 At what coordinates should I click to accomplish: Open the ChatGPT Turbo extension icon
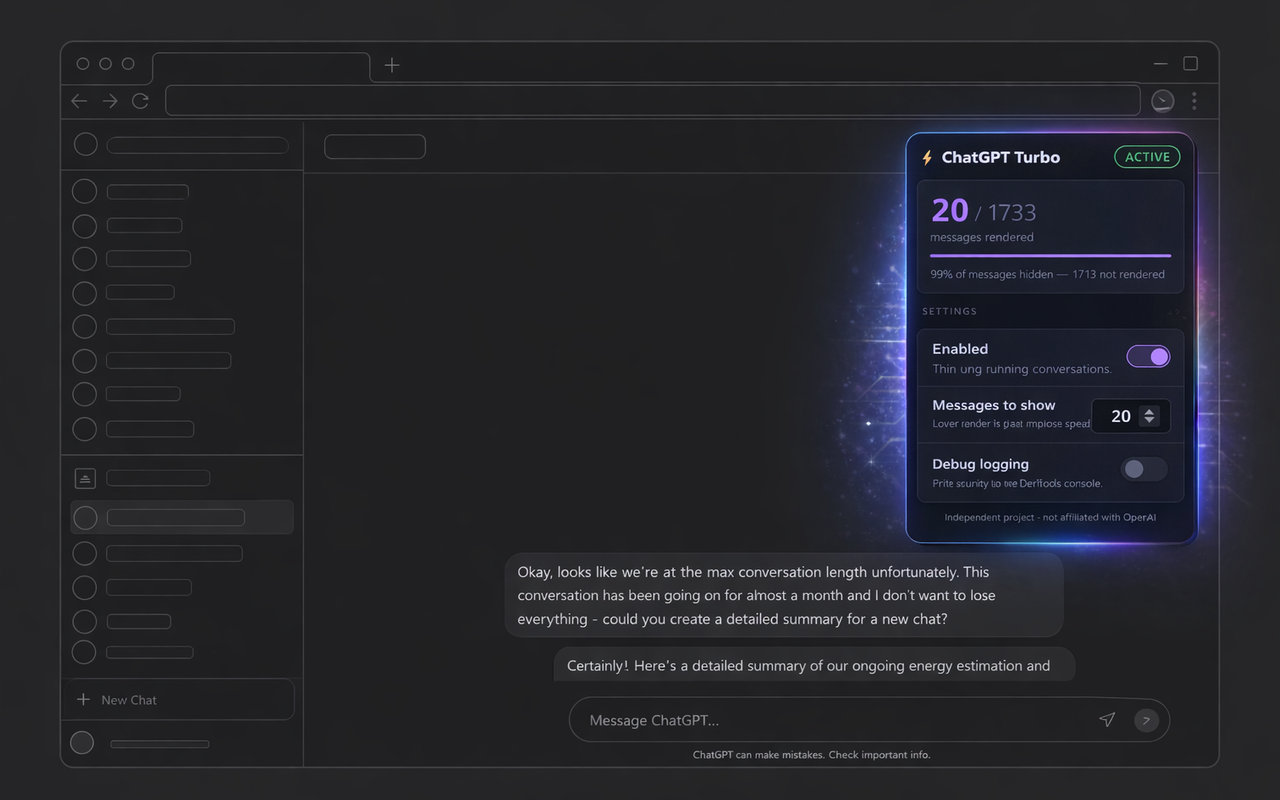[x=1162, y=101]
